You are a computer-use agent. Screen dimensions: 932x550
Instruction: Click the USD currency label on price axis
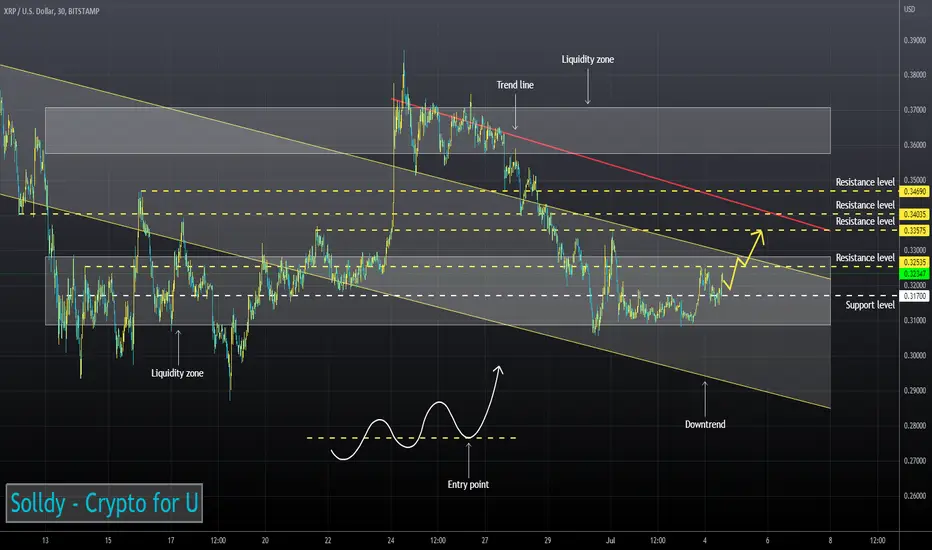tap(909, 10)
